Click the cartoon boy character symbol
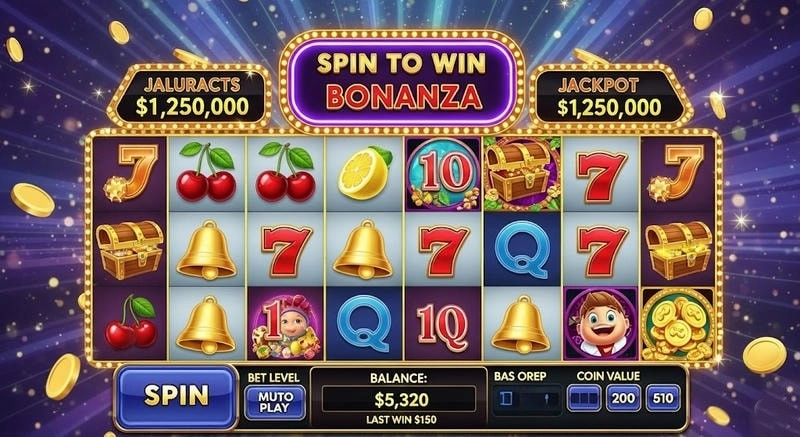This screenshot has width=800, height=437. (x=601, y=323)
